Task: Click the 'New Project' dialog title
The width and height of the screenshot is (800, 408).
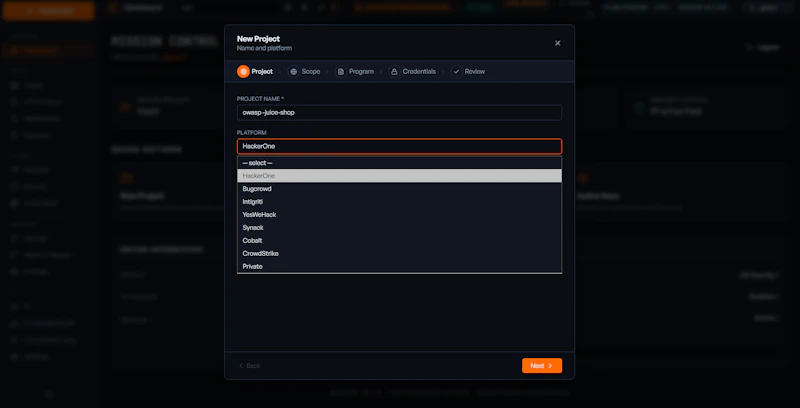Action: click(x=258, y=39)
